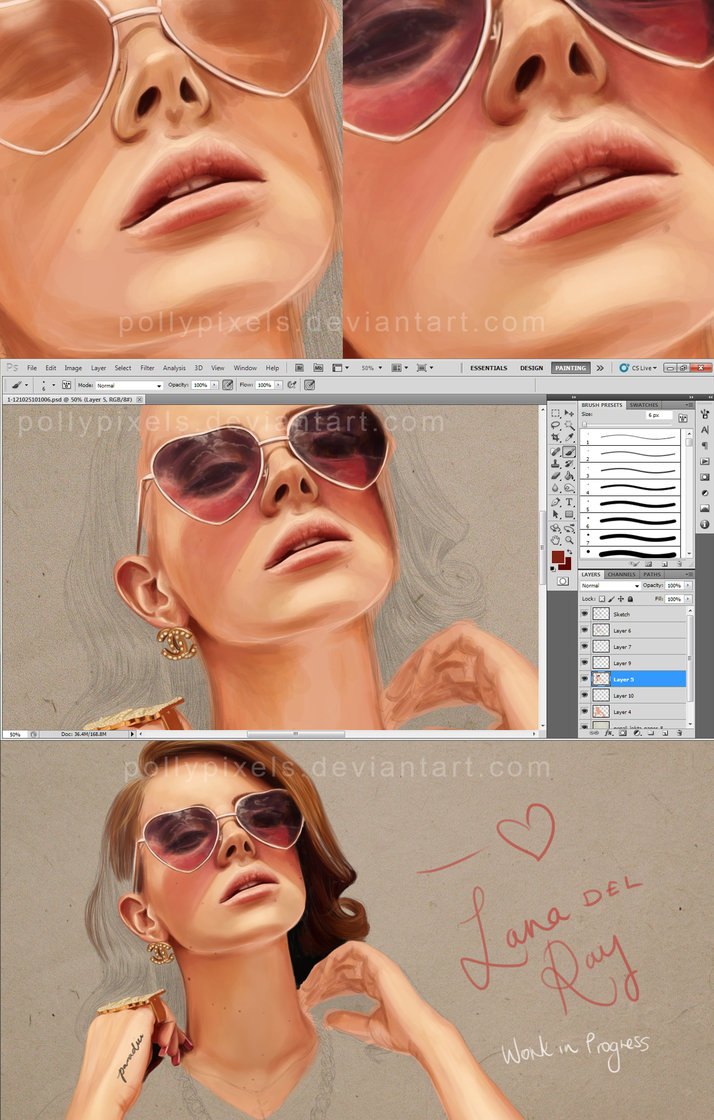714x1120 pixels.
Task: Select the 3D Camera Rotate tool
Action: point(569,528)
